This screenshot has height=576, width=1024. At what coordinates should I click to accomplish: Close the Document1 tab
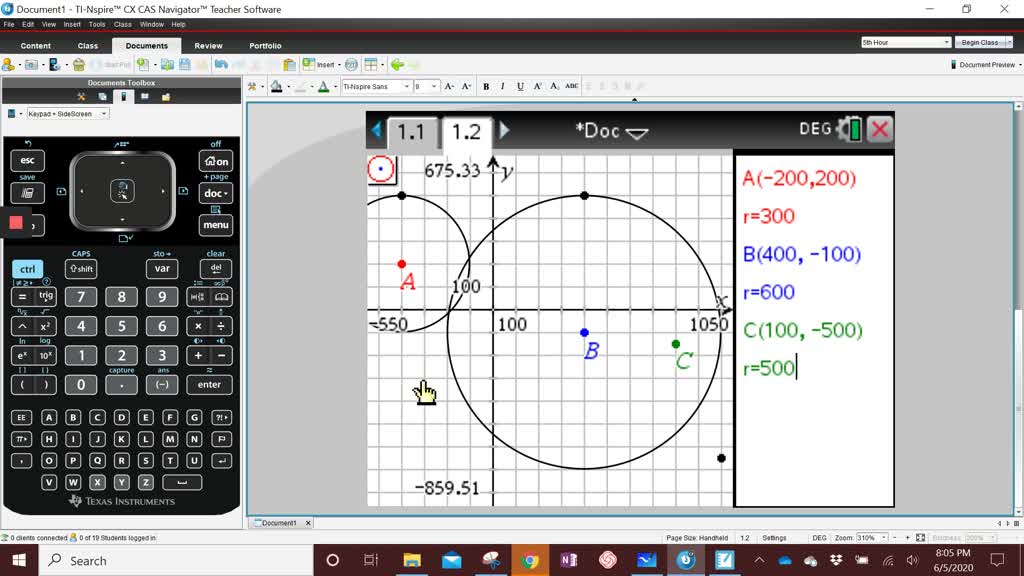[x=308, y=523]
